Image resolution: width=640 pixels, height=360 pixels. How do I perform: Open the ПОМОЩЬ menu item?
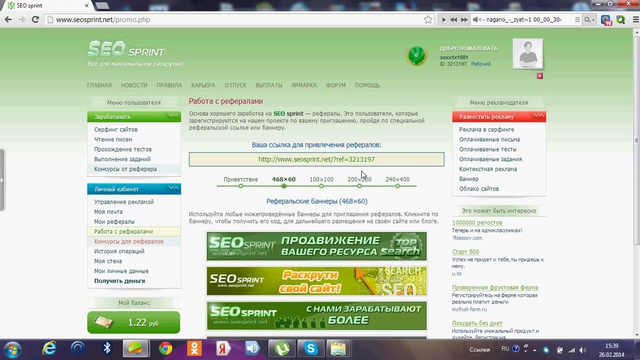(367, 85)
